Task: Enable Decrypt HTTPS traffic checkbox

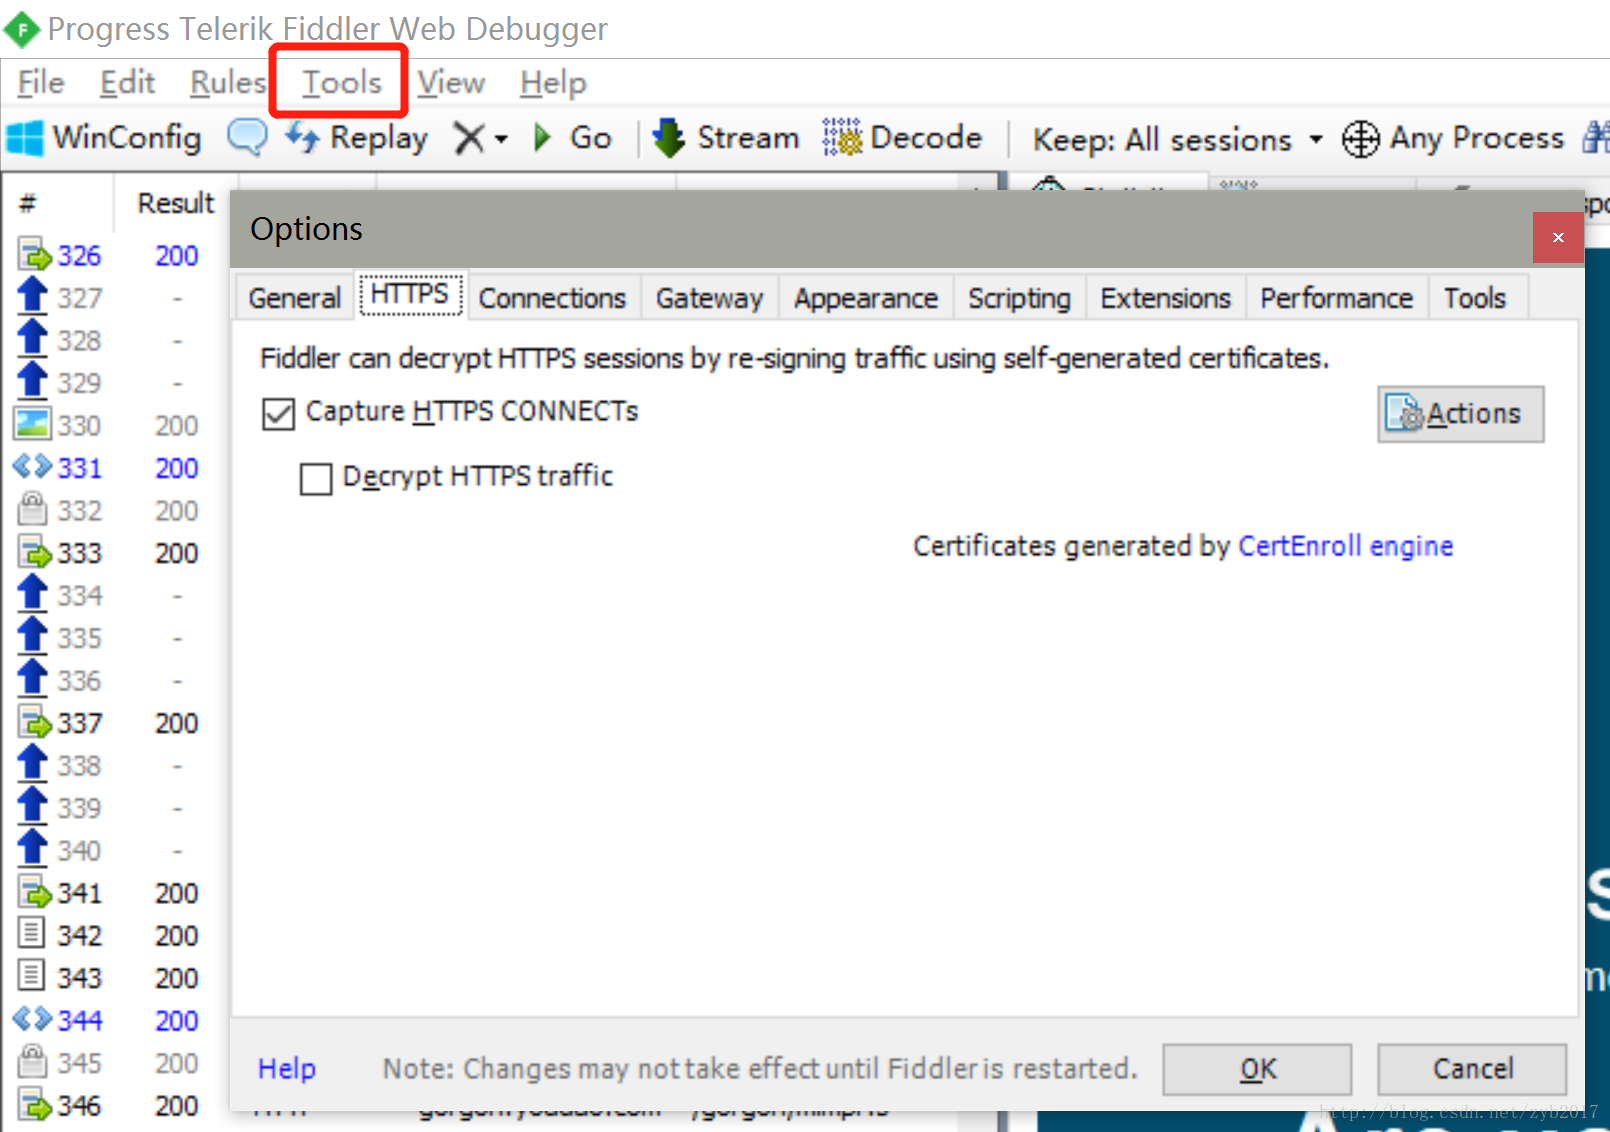Action: (x=316, y=478)
